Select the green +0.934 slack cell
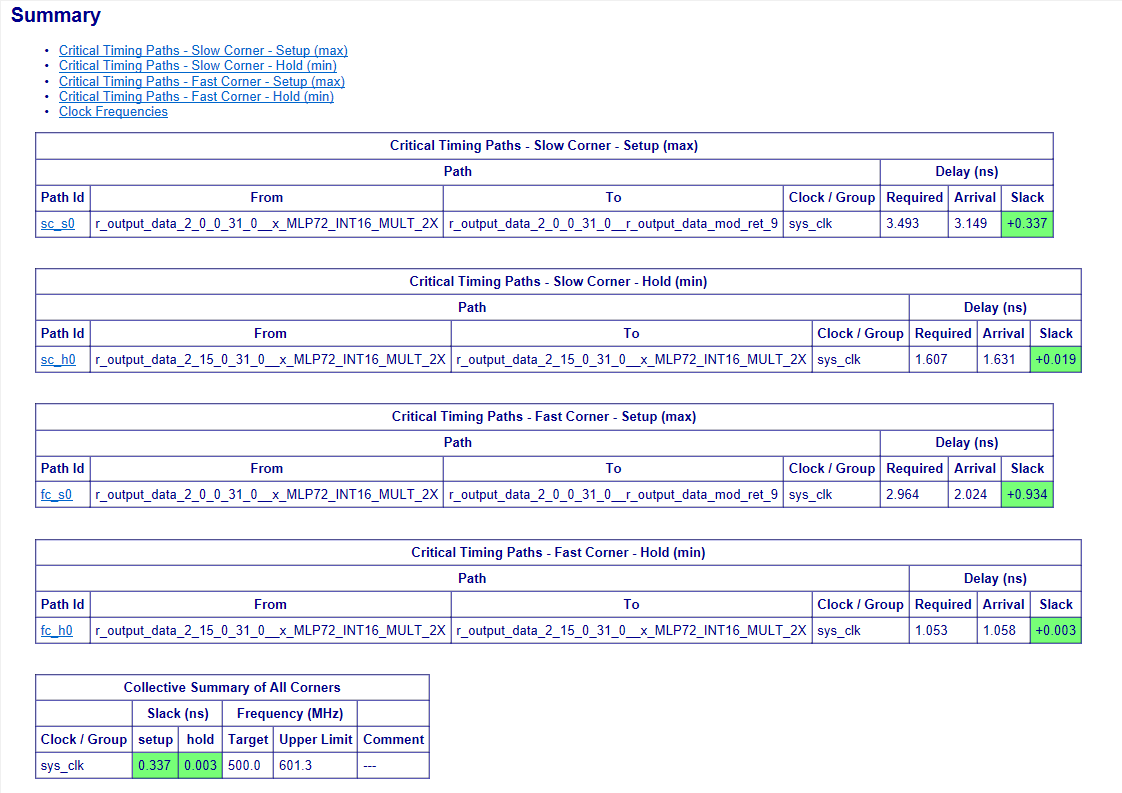The height and width of the screenshot is (793, 1122). tap(1026, 495)
